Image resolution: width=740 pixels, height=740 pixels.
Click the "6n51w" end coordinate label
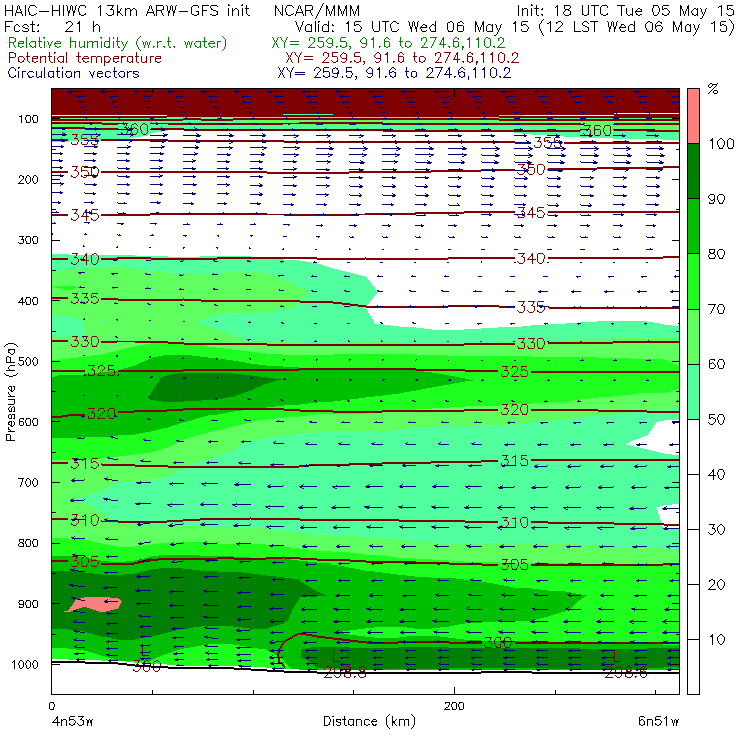pos(658,722)
